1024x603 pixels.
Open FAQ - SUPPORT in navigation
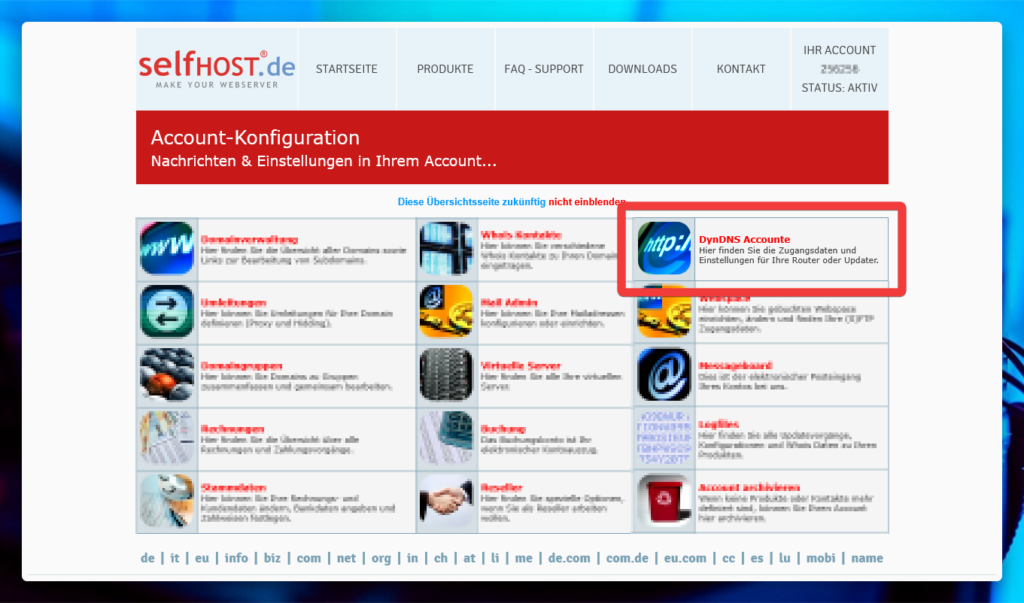click(544, 69)
